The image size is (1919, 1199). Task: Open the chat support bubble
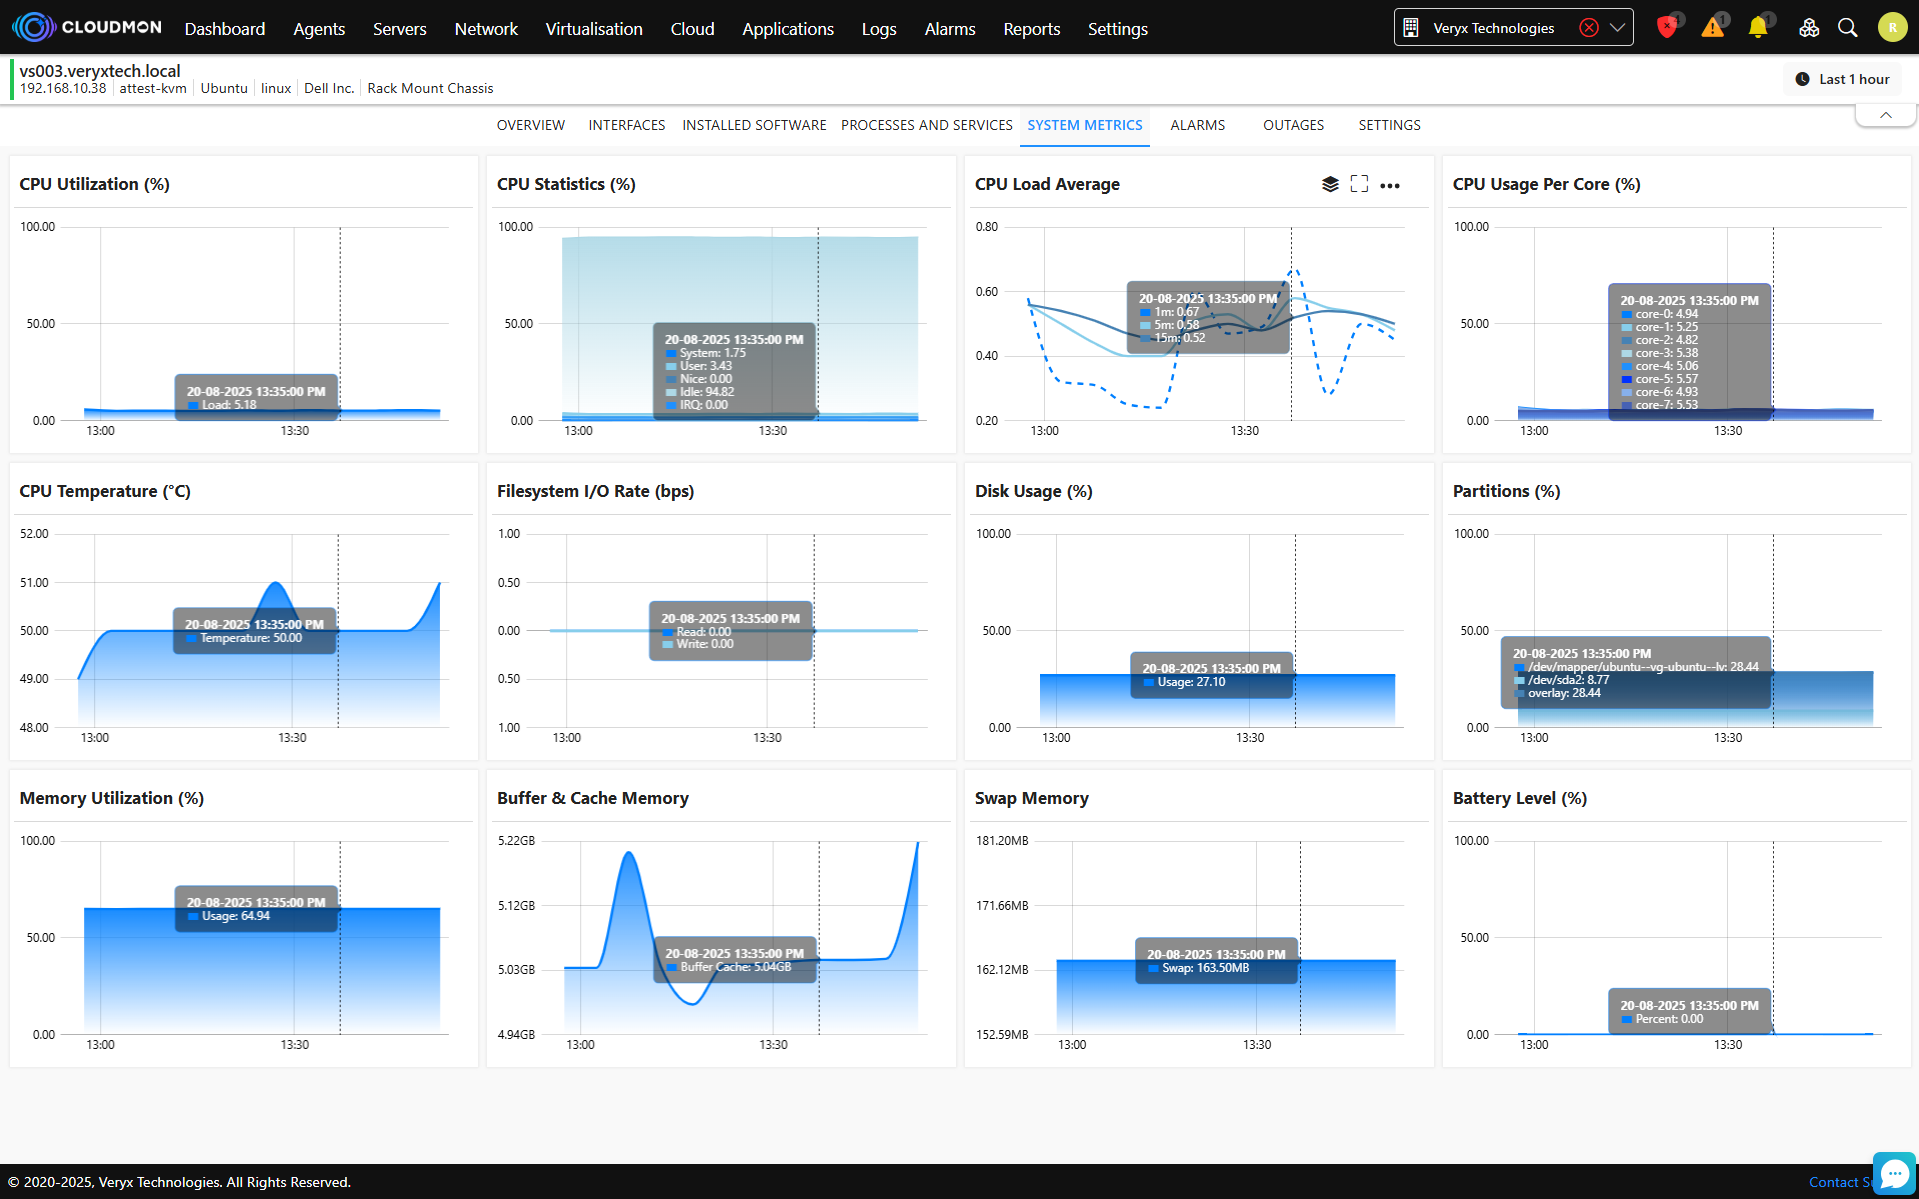point(1894,1173)
